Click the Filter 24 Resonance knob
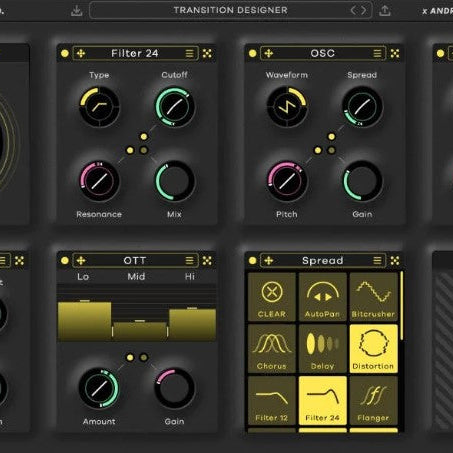 pos(99,181)
